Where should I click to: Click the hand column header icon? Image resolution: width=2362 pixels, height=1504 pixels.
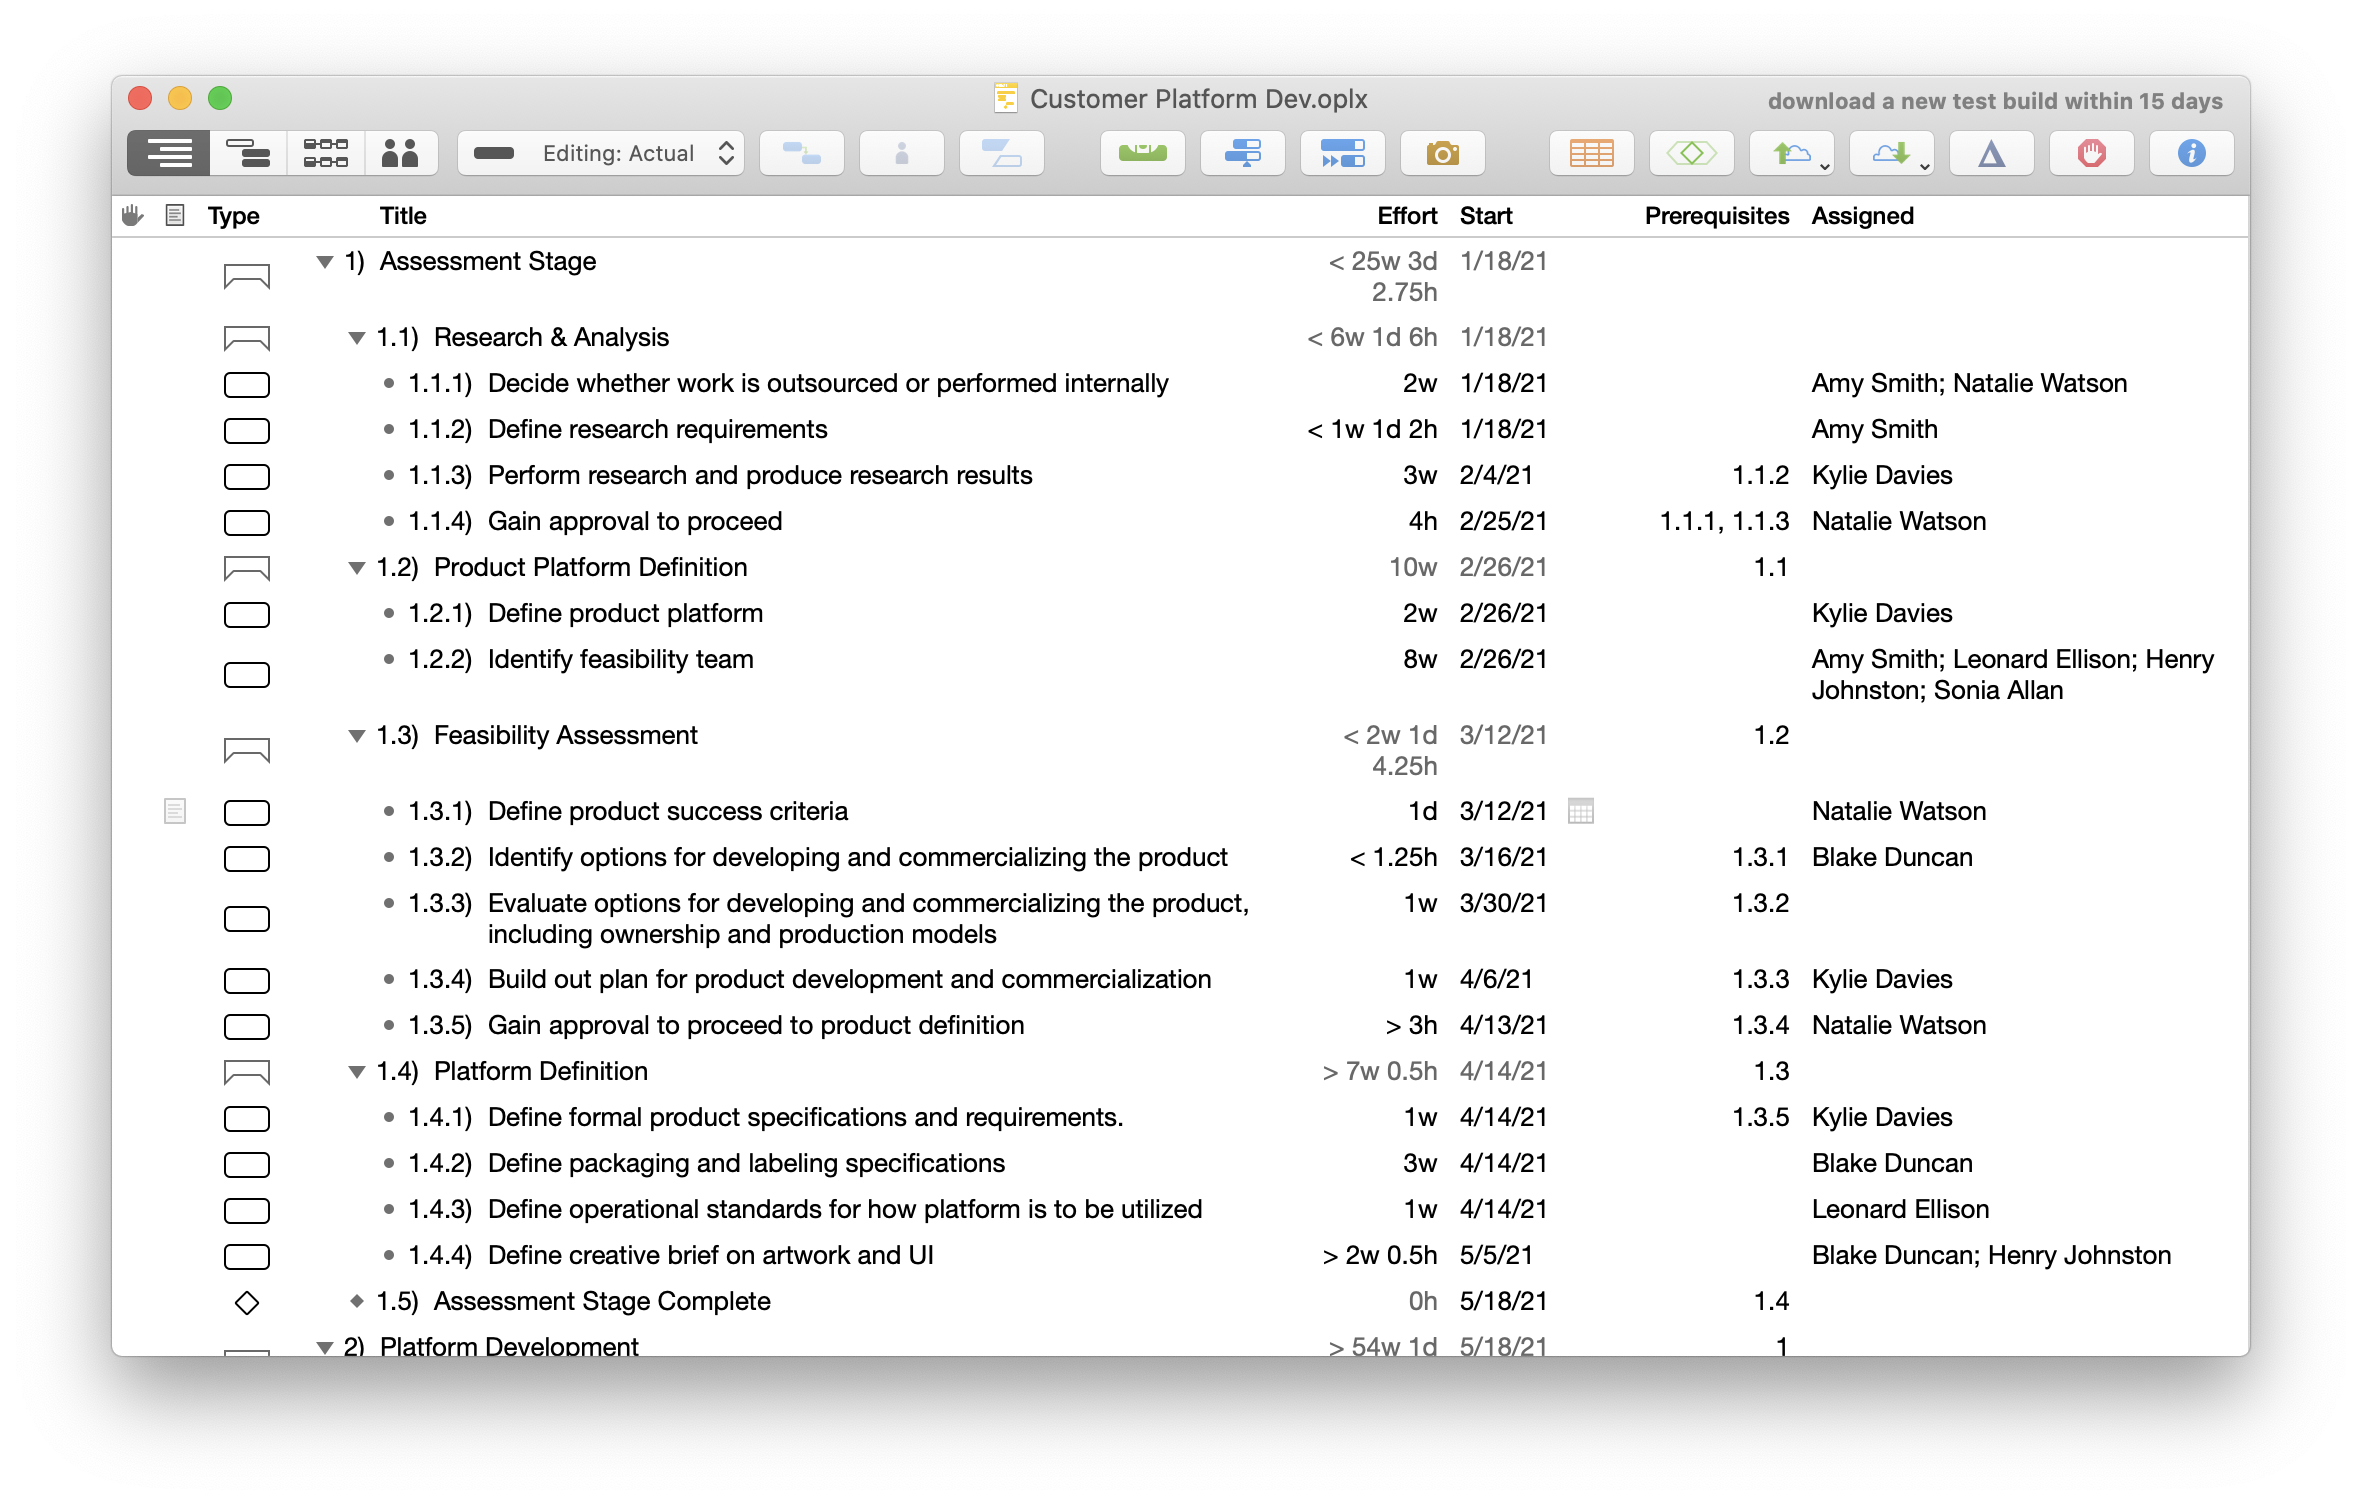click(133, 215)
